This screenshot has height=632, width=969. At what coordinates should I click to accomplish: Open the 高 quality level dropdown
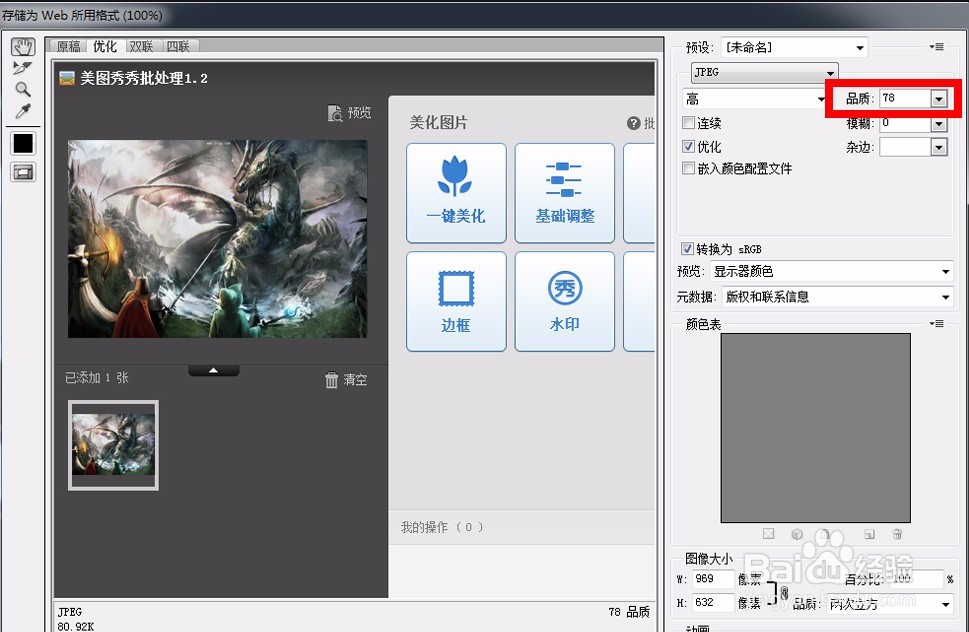click(755, 99)
